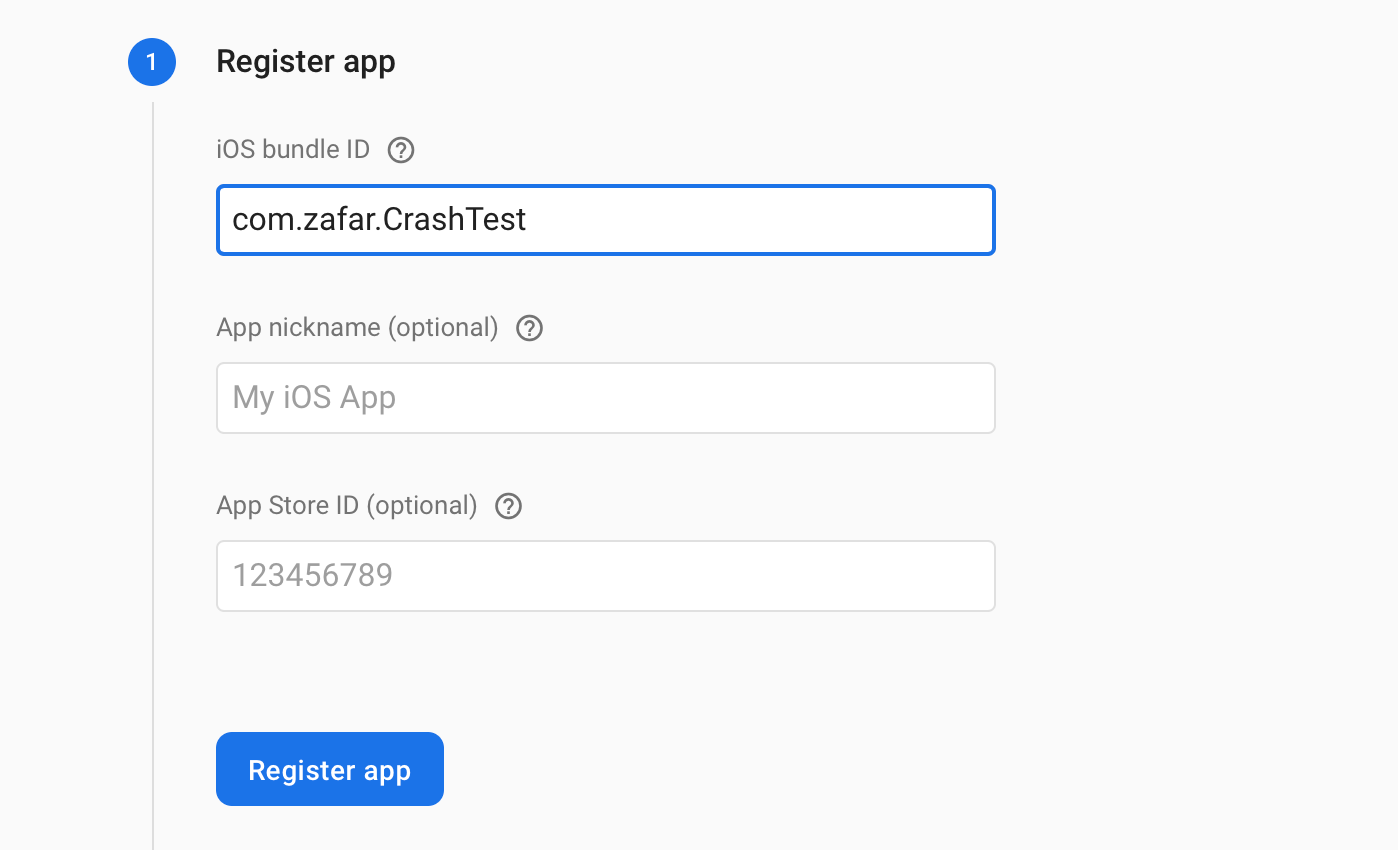The height and width of the screenshot is (850, 1398).
Task: Select the App Store ID field showing 123456789
Action: click(x=605, y=575)
